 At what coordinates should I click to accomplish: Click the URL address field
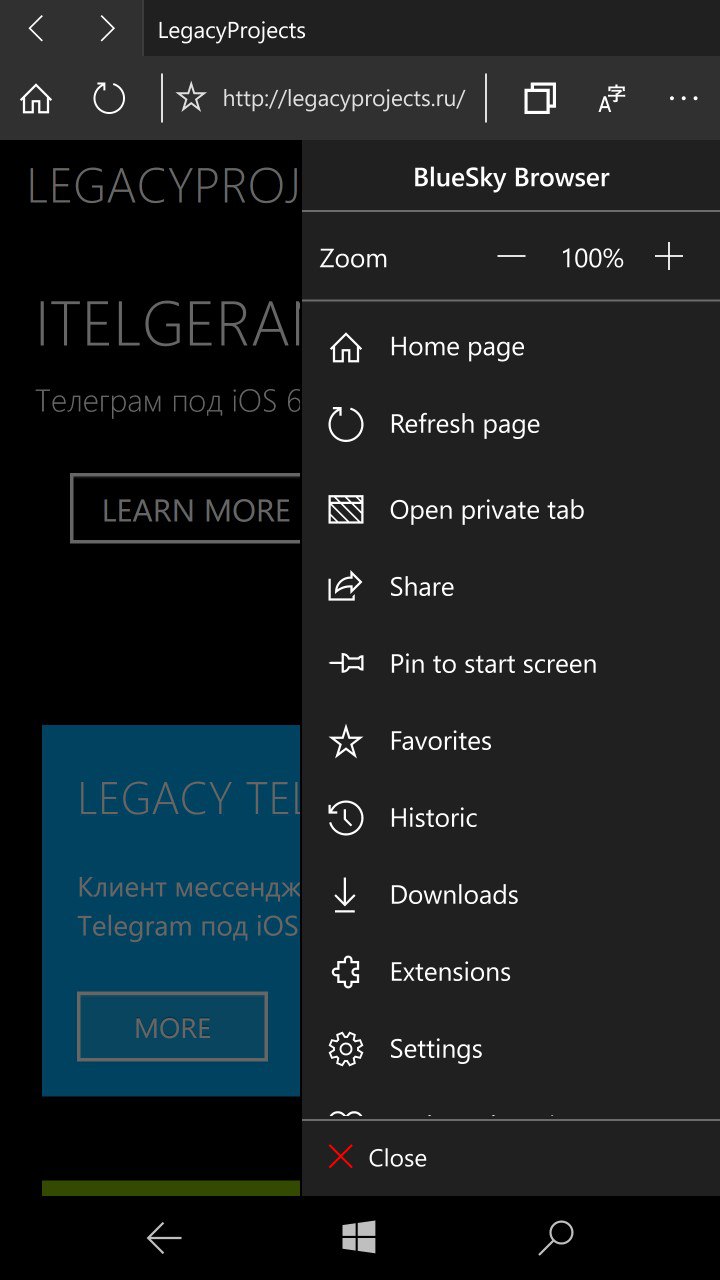pos(343,99)
